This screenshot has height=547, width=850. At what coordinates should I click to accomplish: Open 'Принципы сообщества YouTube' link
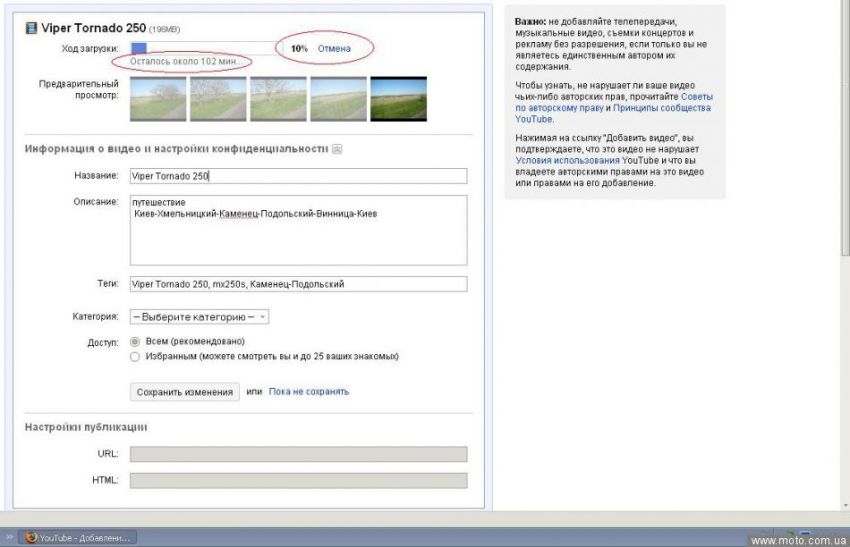pyautogui.click(x=613, y=113)
